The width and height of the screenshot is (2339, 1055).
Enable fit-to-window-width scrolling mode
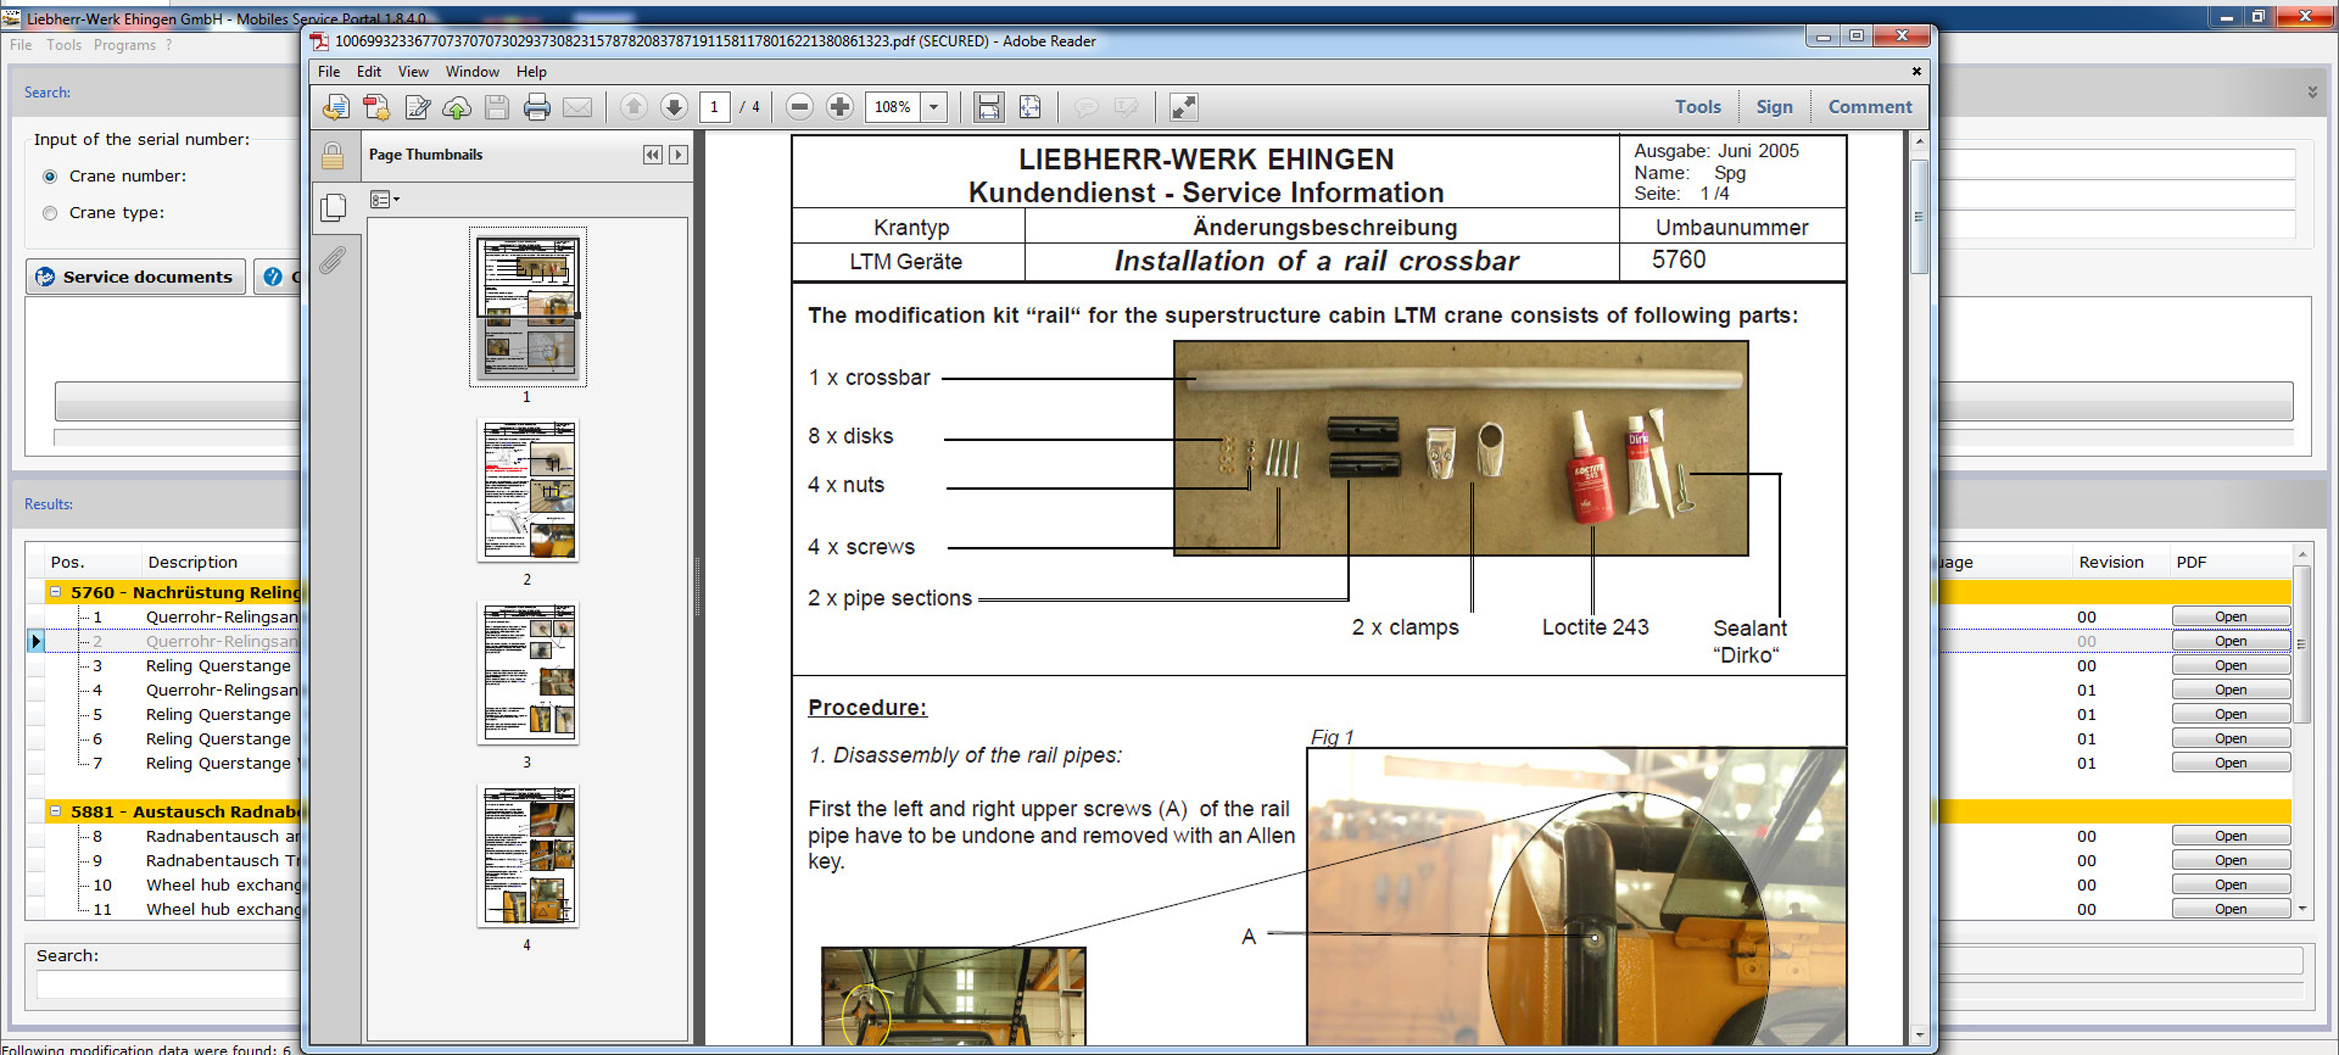(988, 107)
